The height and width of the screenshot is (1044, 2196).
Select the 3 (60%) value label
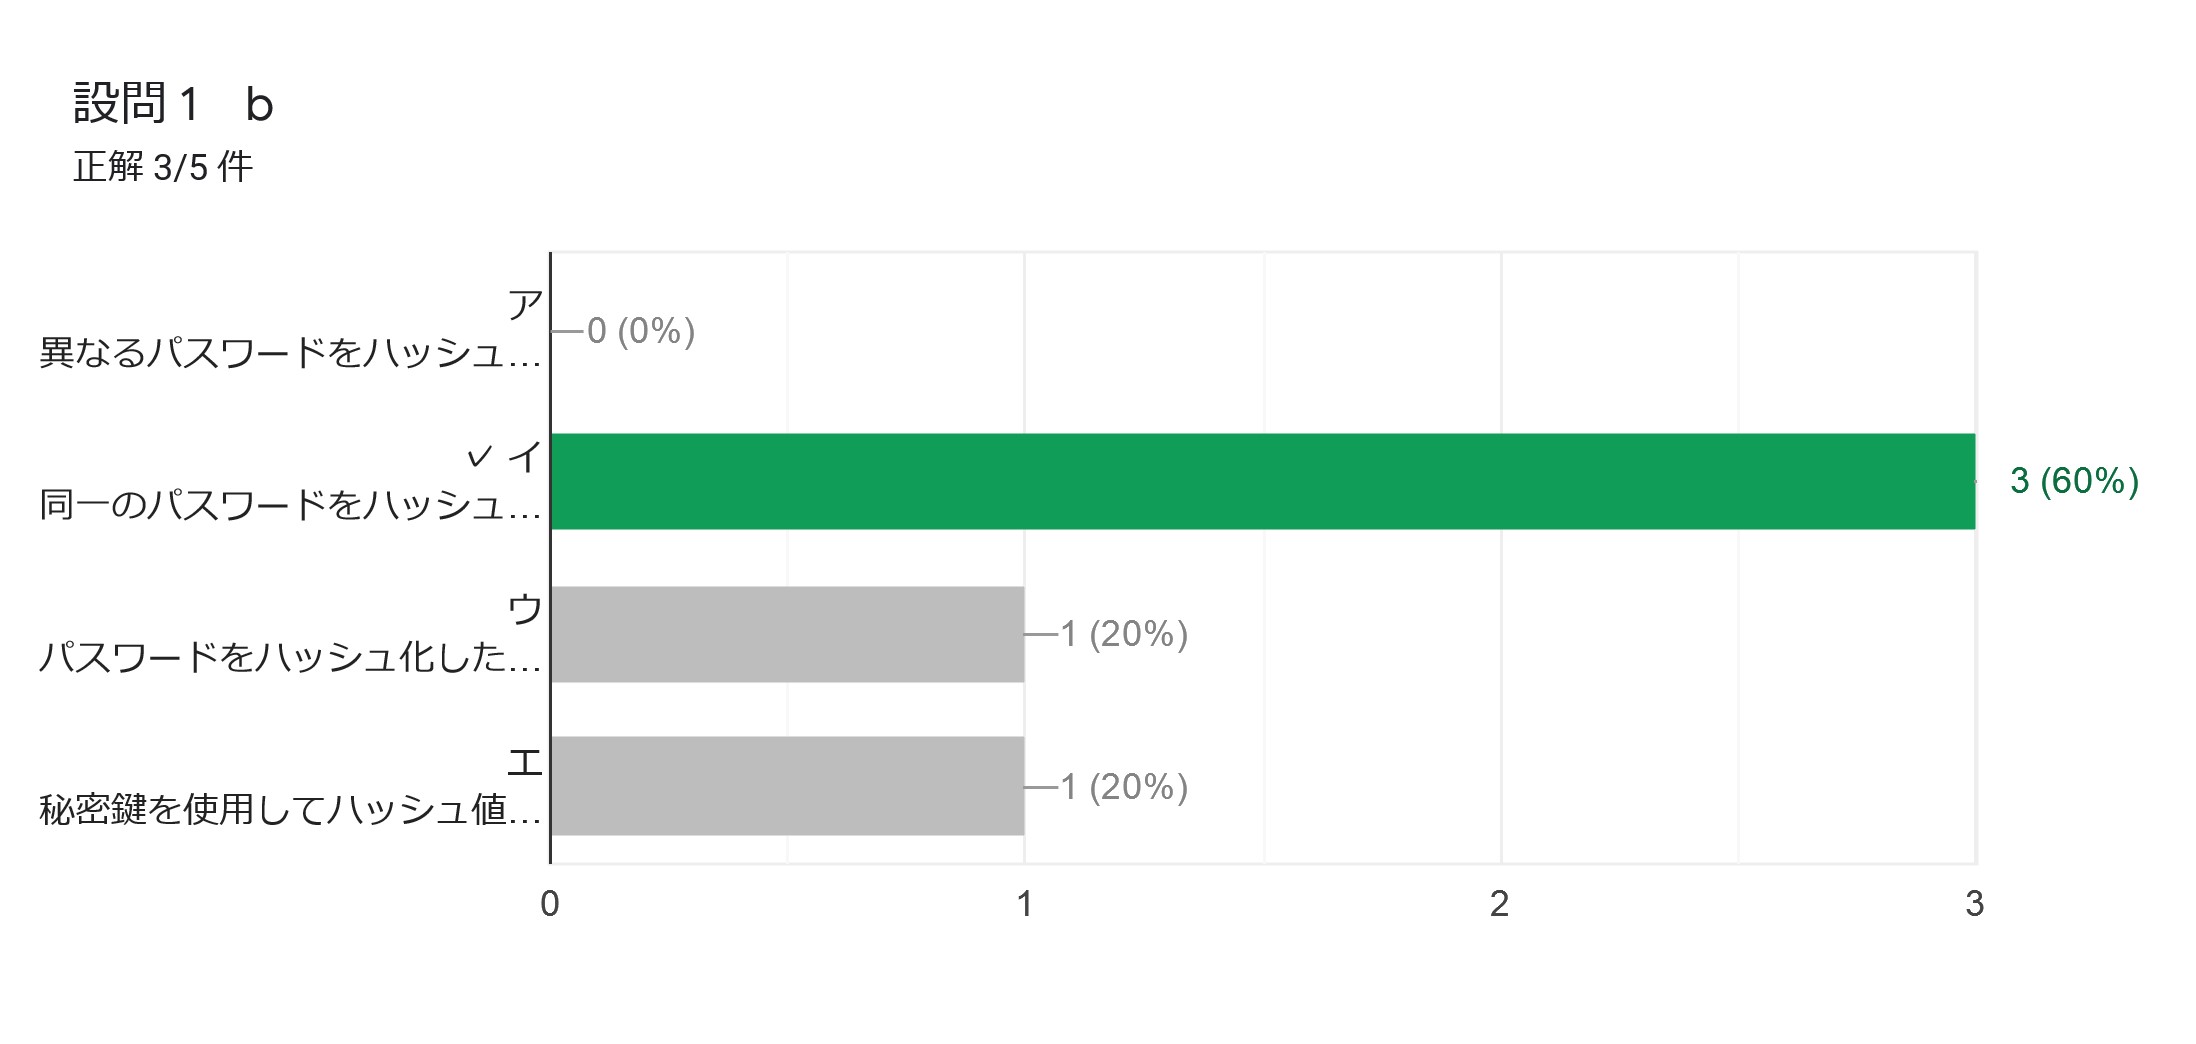(x=2074, y=481)
